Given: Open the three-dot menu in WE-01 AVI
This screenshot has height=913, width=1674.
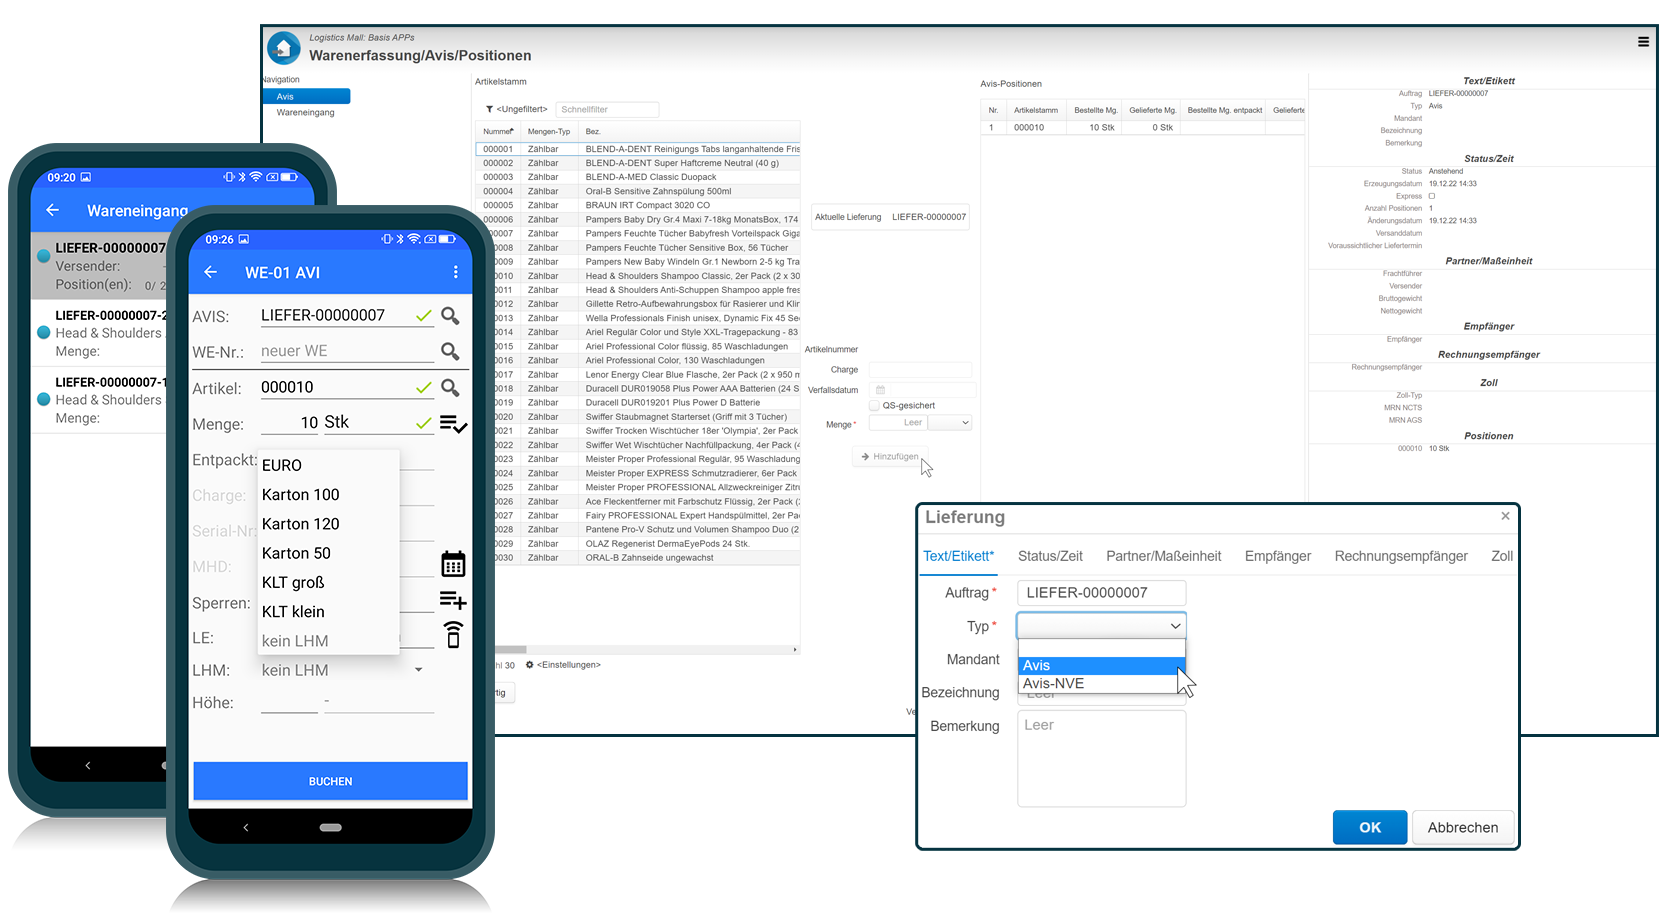Looking at the screenshot, I should coord(456,271).
